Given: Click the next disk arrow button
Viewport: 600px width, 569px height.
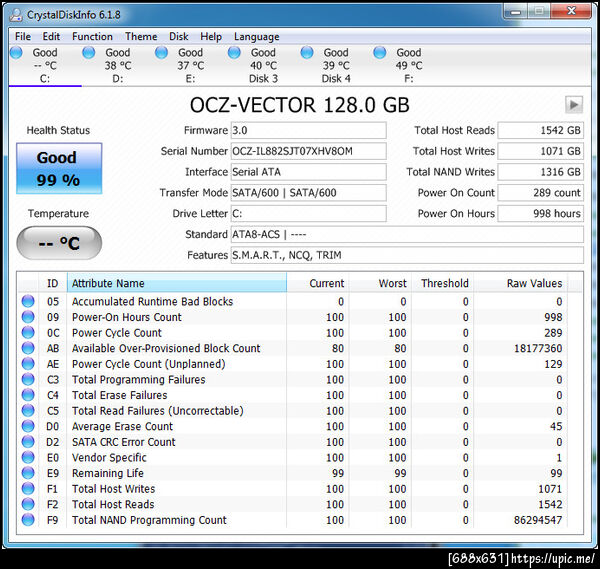Looking at the screenshot, I should 574,104.
